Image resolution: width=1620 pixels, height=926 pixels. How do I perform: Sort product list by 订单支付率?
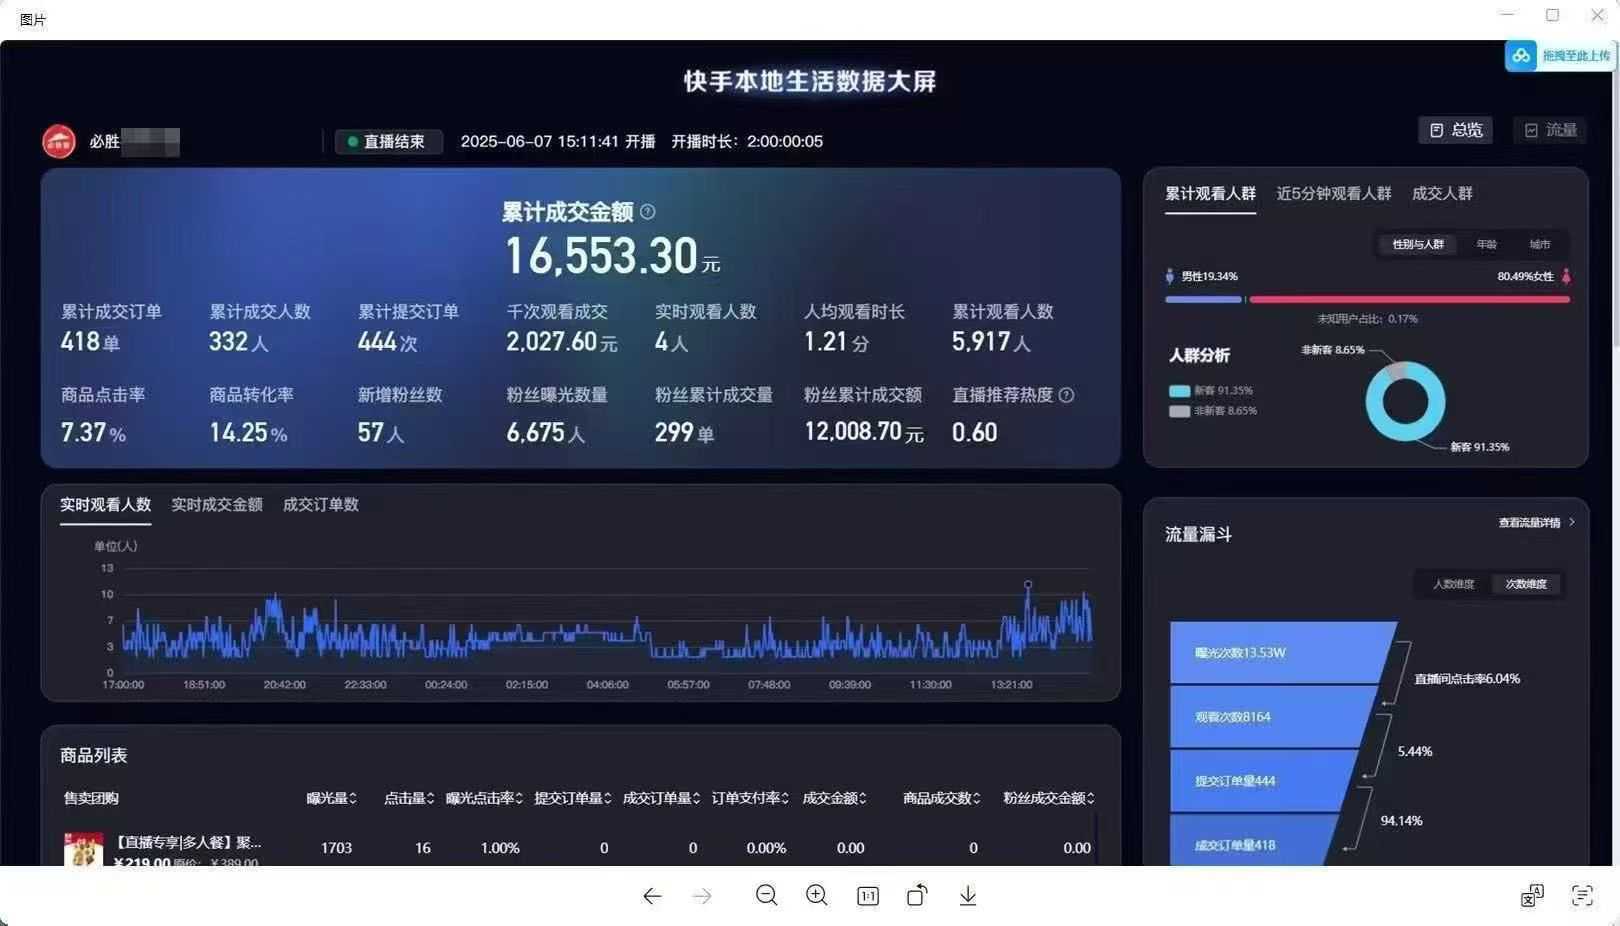(750, 798)
